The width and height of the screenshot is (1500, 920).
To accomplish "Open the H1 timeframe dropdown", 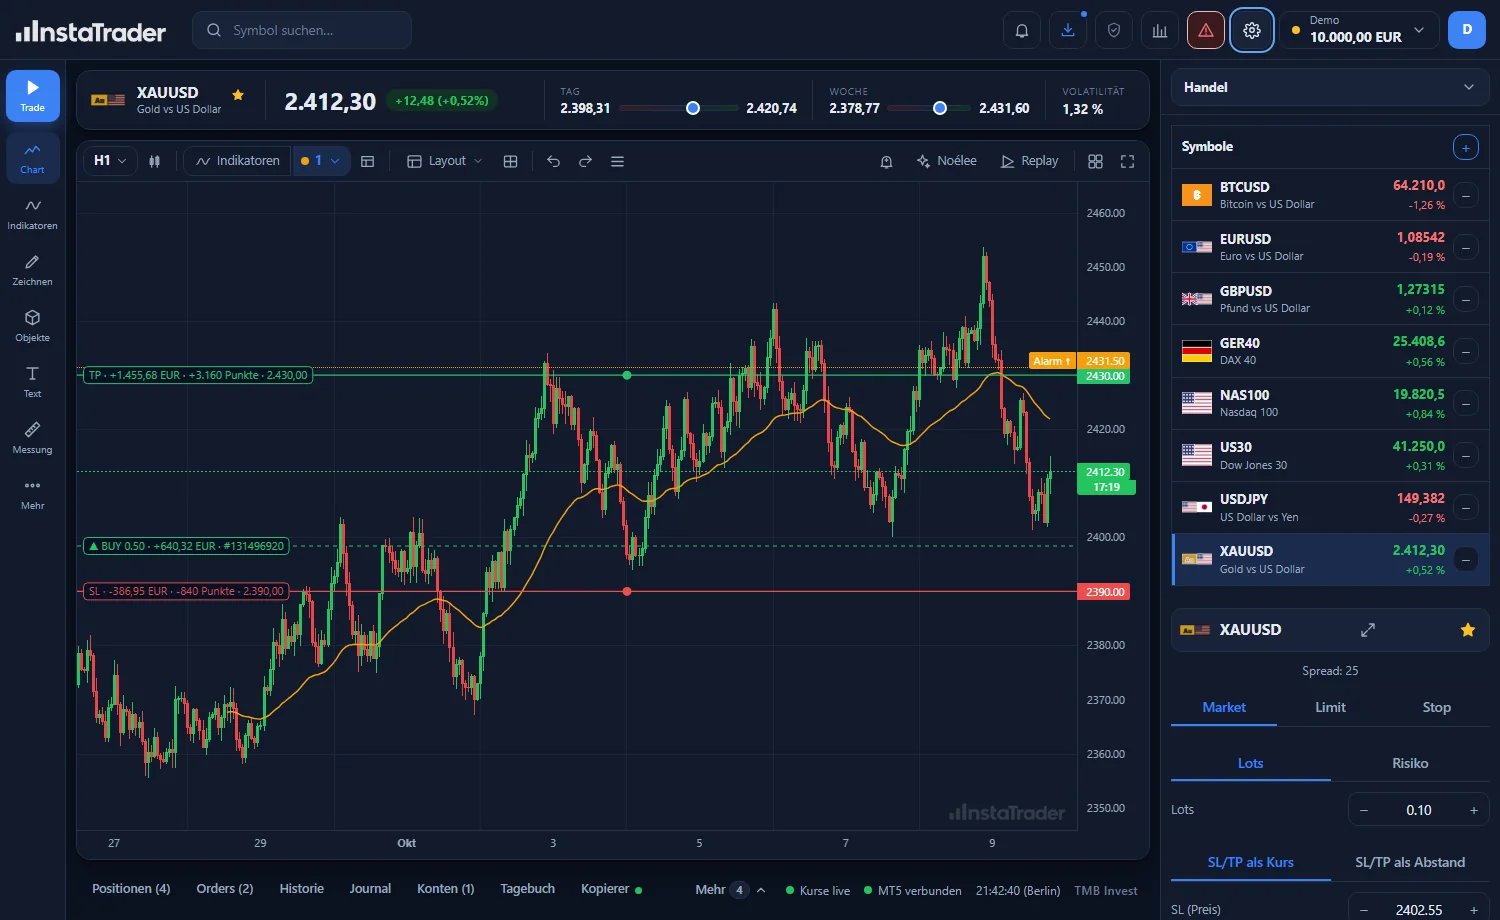I will (x=110, y=161).
